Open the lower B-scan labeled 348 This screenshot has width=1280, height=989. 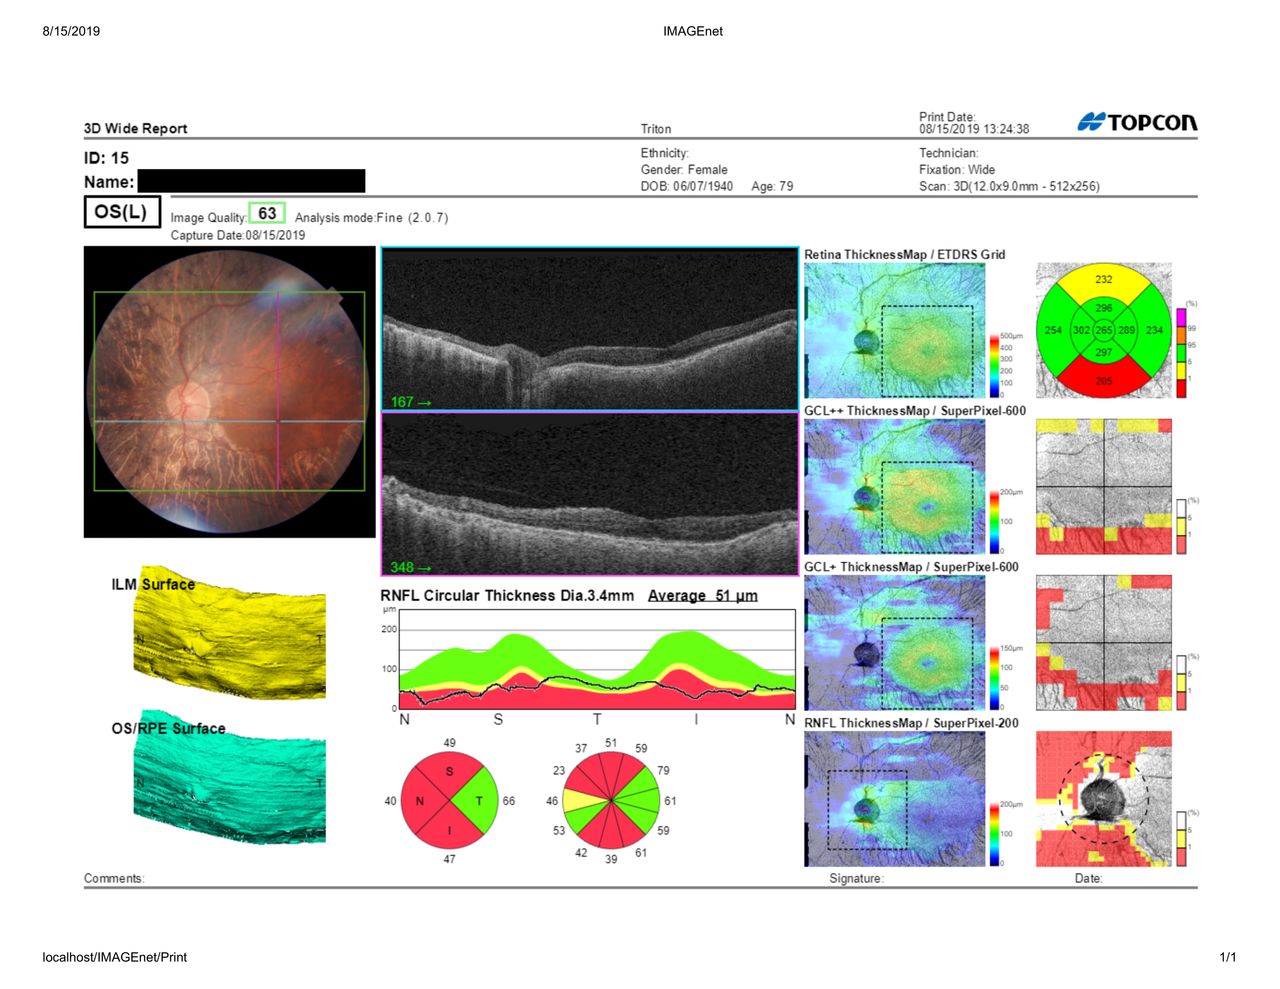pyautogui.click(x=589, y=494)
